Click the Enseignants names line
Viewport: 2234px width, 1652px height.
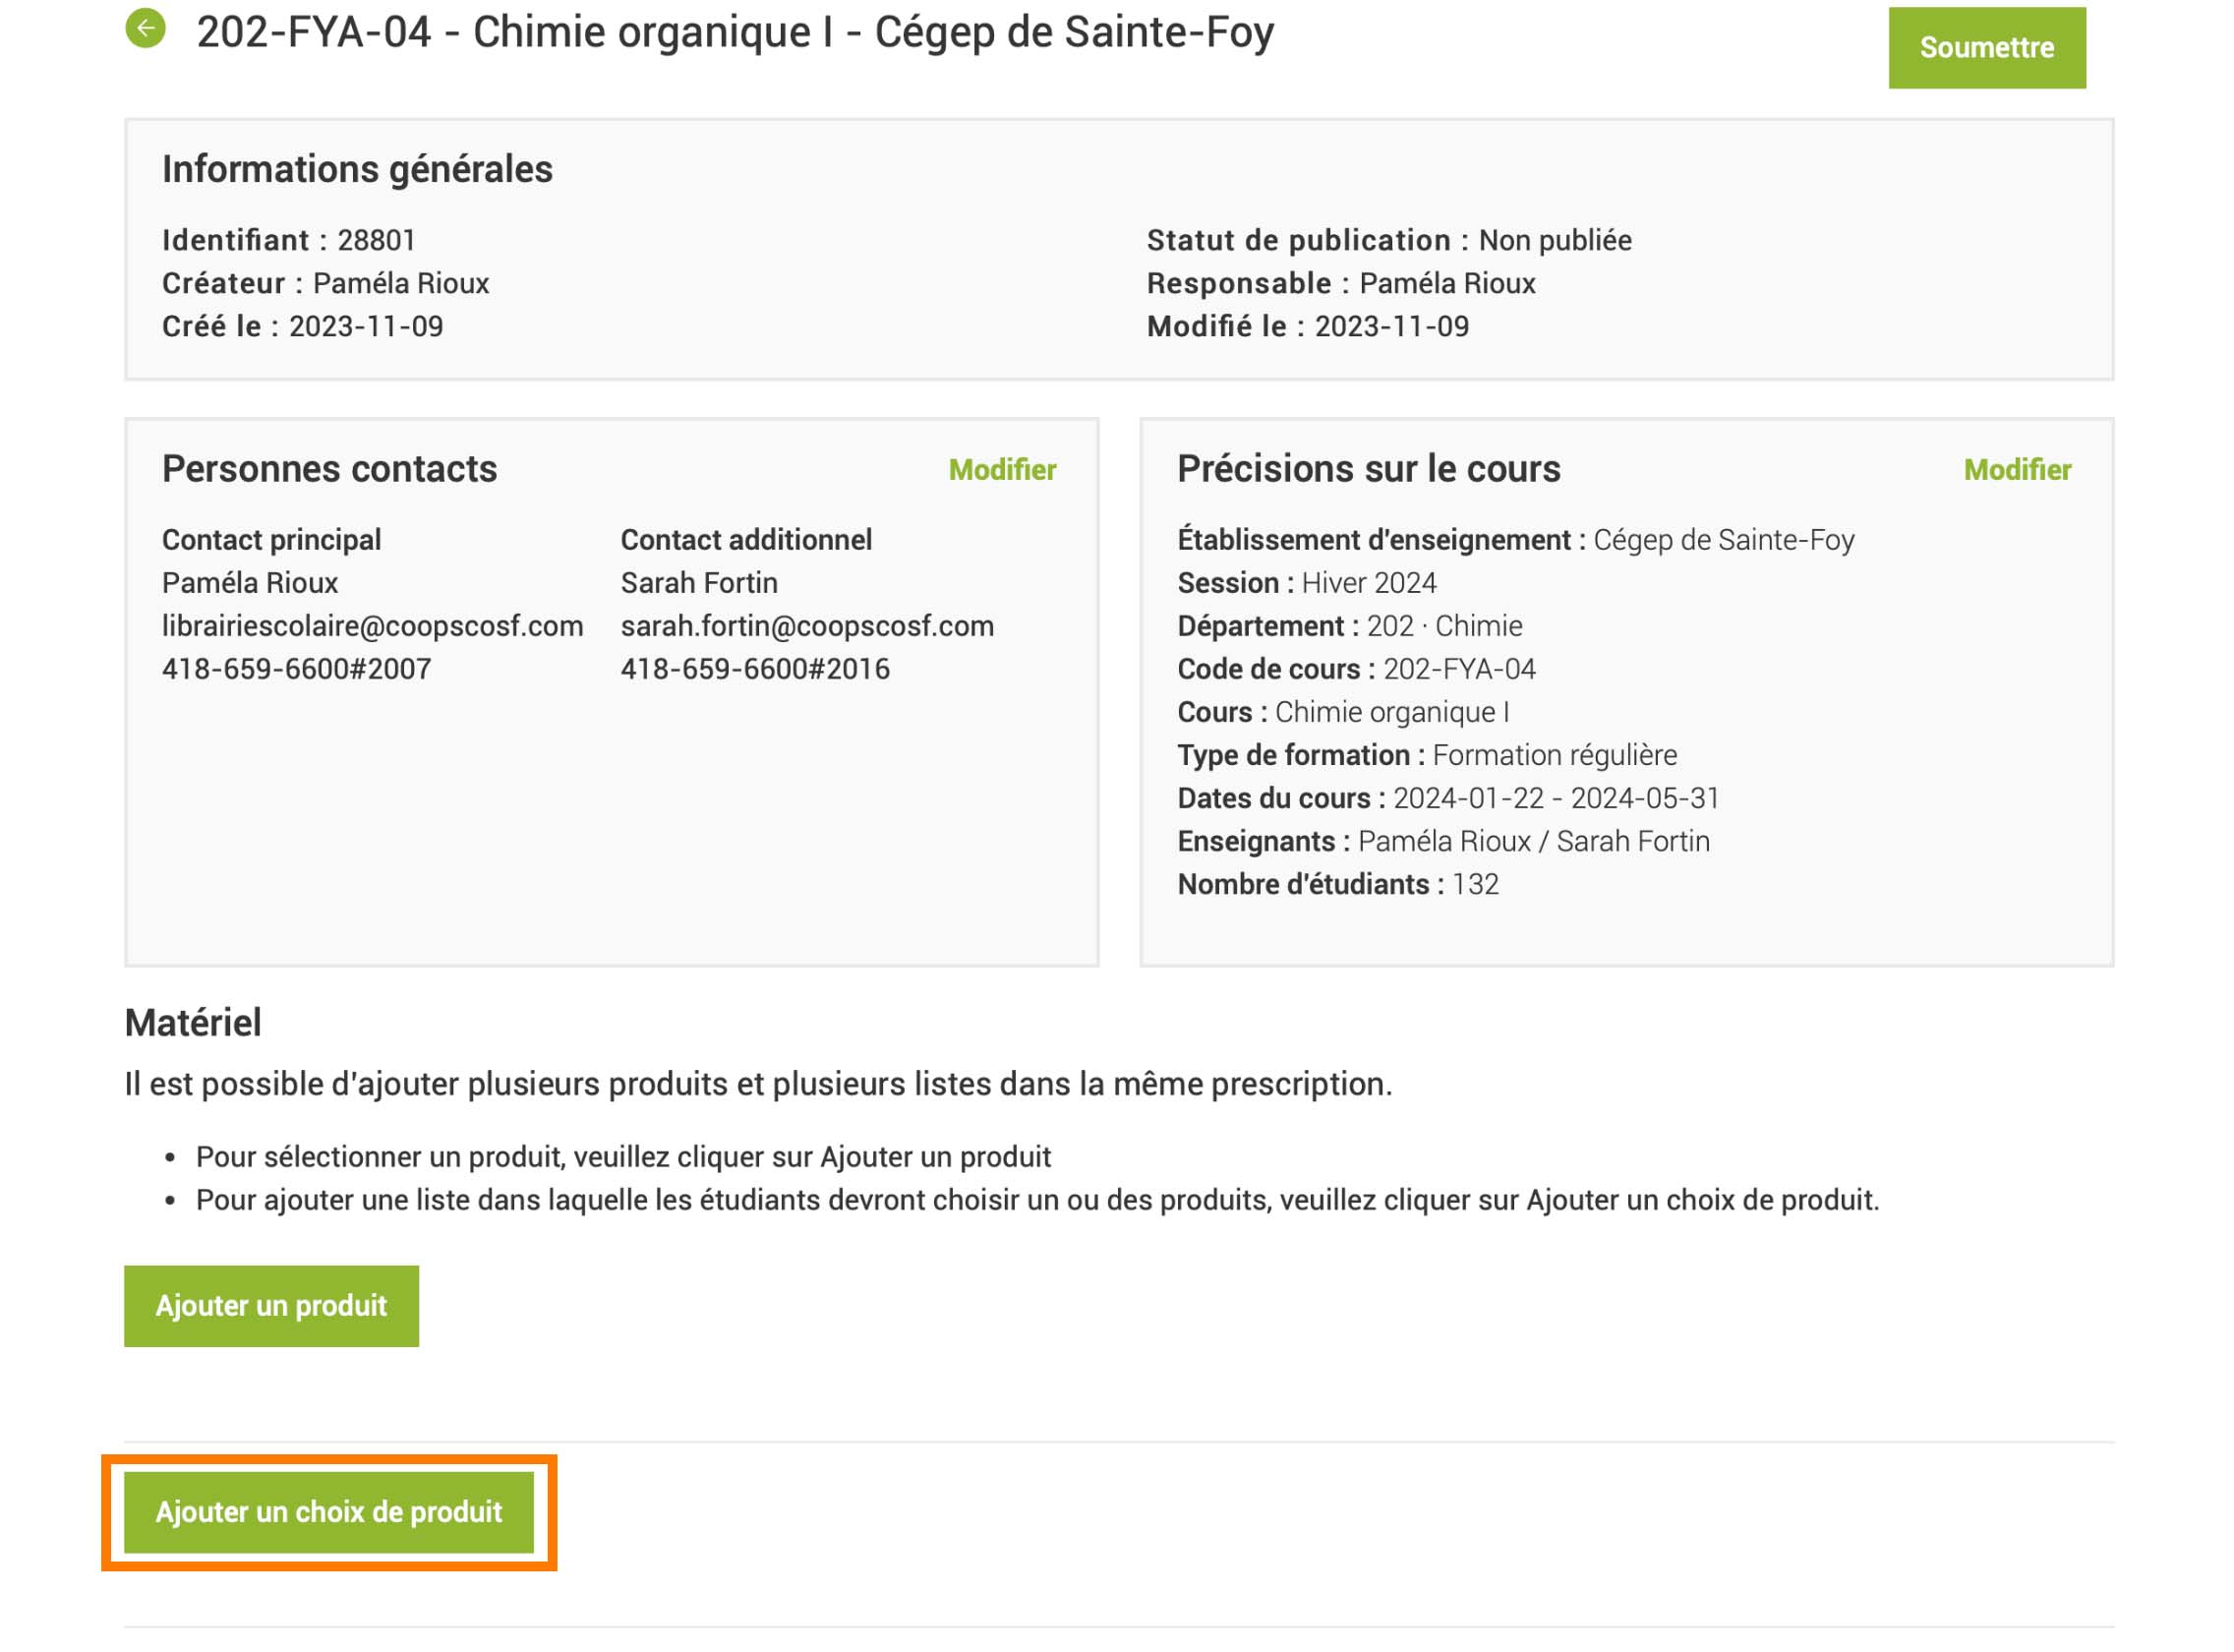[x=1532, y=841]
